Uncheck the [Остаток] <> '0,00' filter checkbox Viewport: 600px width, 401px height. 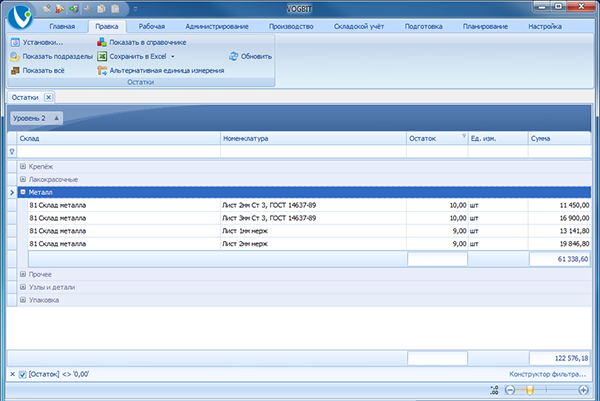(23, 373)
